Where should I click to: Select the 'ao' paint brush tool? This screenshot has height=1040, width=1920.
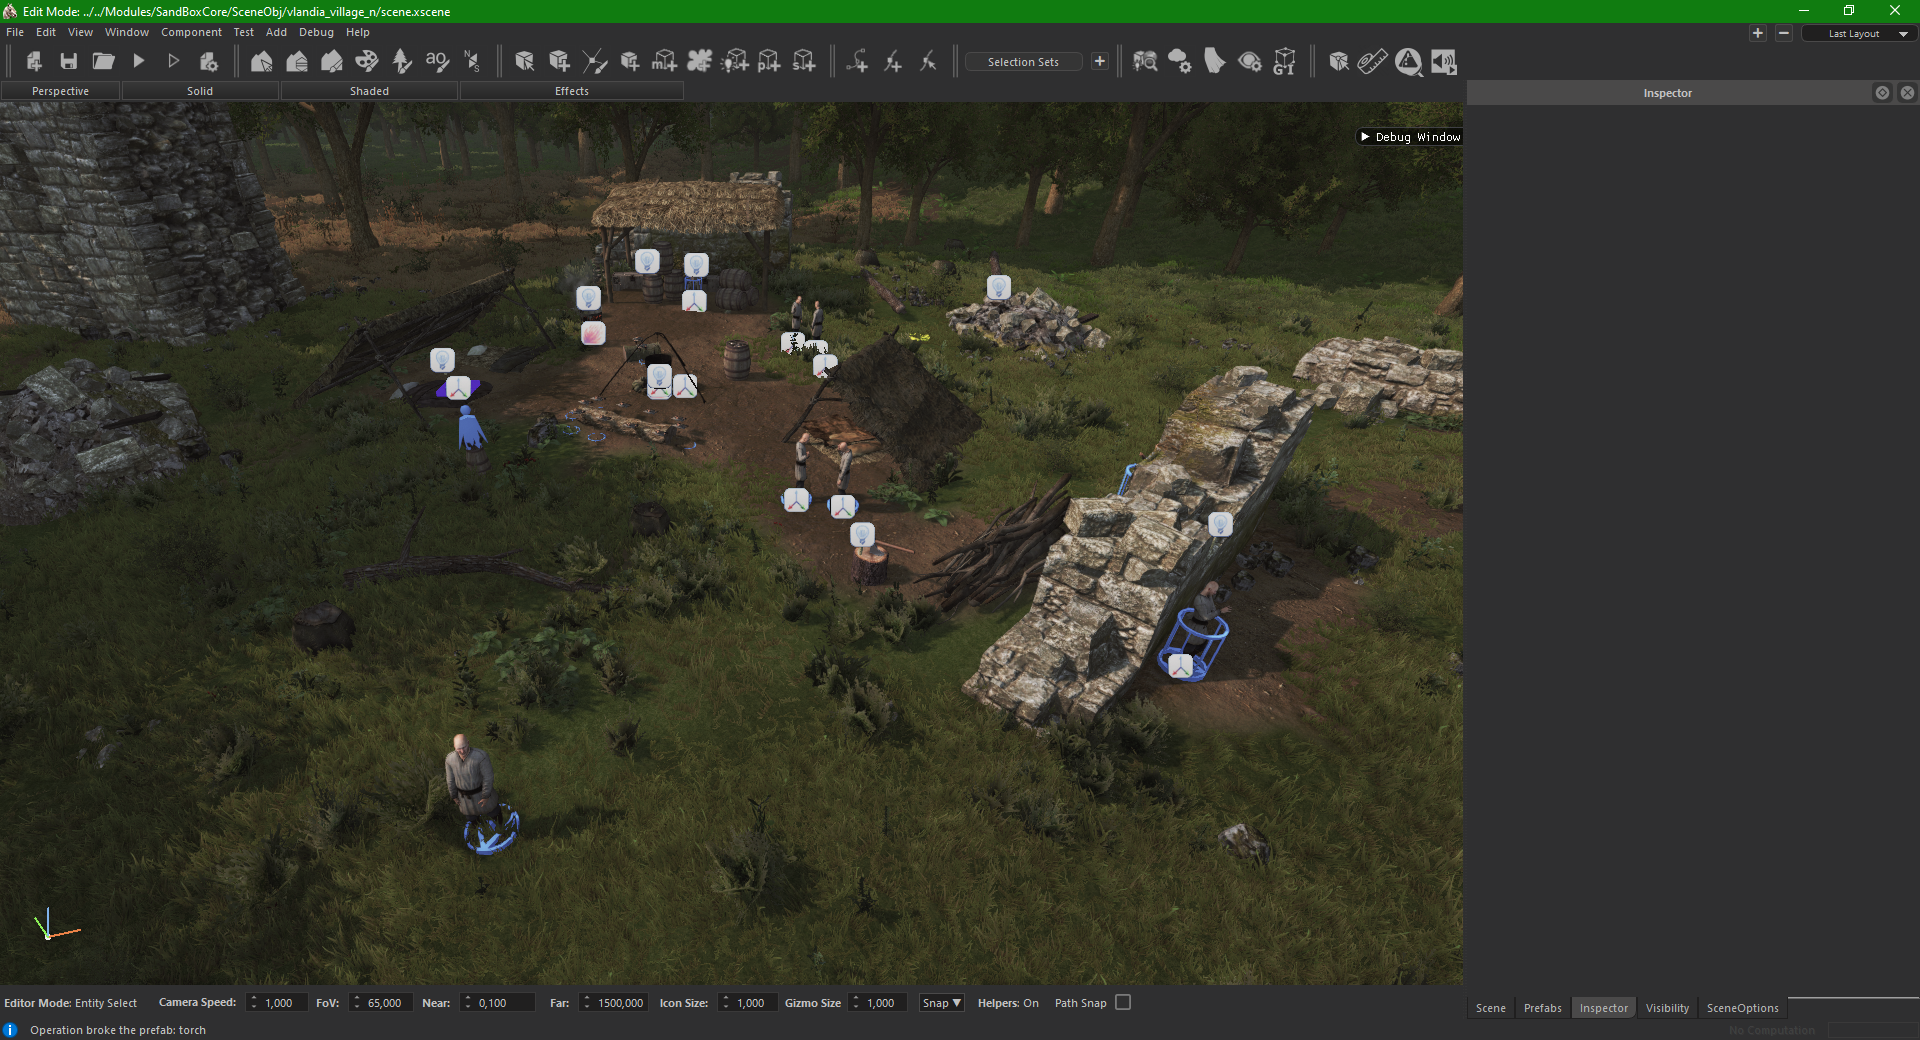point(437,62)
